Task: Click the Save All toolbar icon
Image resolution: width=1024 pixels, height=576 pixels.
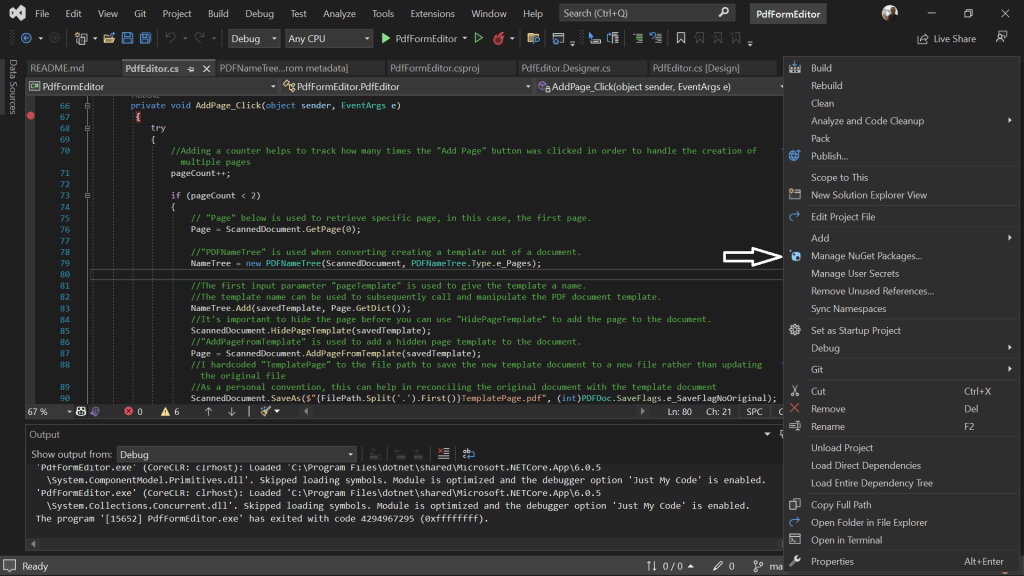Action: click(145, 39)
